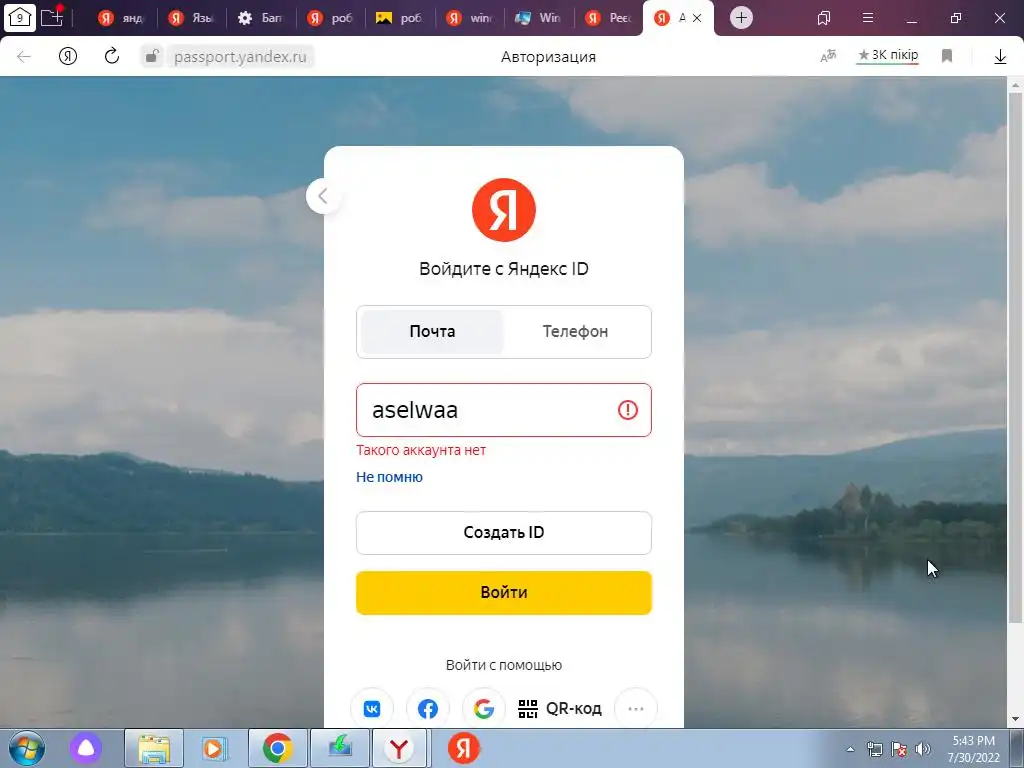The width and height of the screenshot is (1024, 768).
Task: Open the media player taskbar icon
Action: 214,748
